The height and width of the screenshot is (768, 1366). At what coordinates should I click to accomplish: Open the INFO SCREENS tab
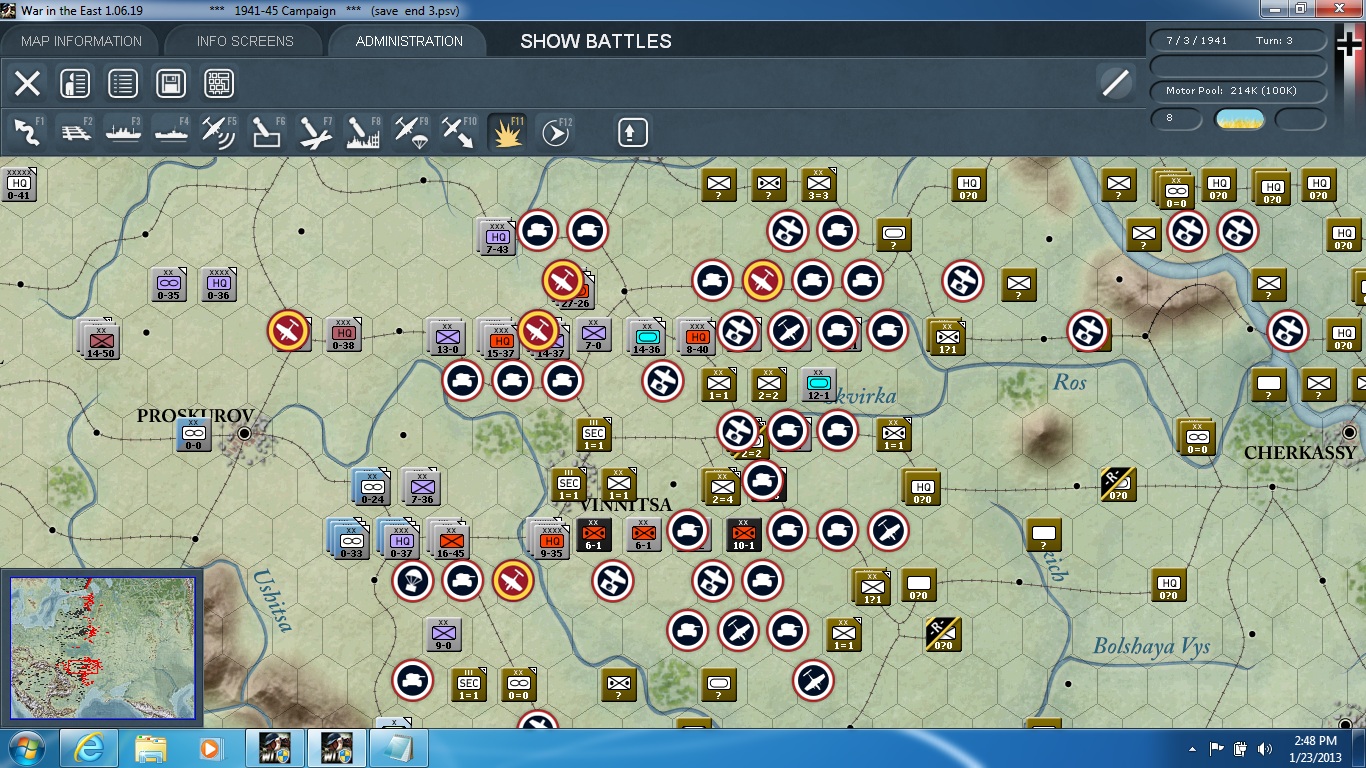(x=245, y=41)
